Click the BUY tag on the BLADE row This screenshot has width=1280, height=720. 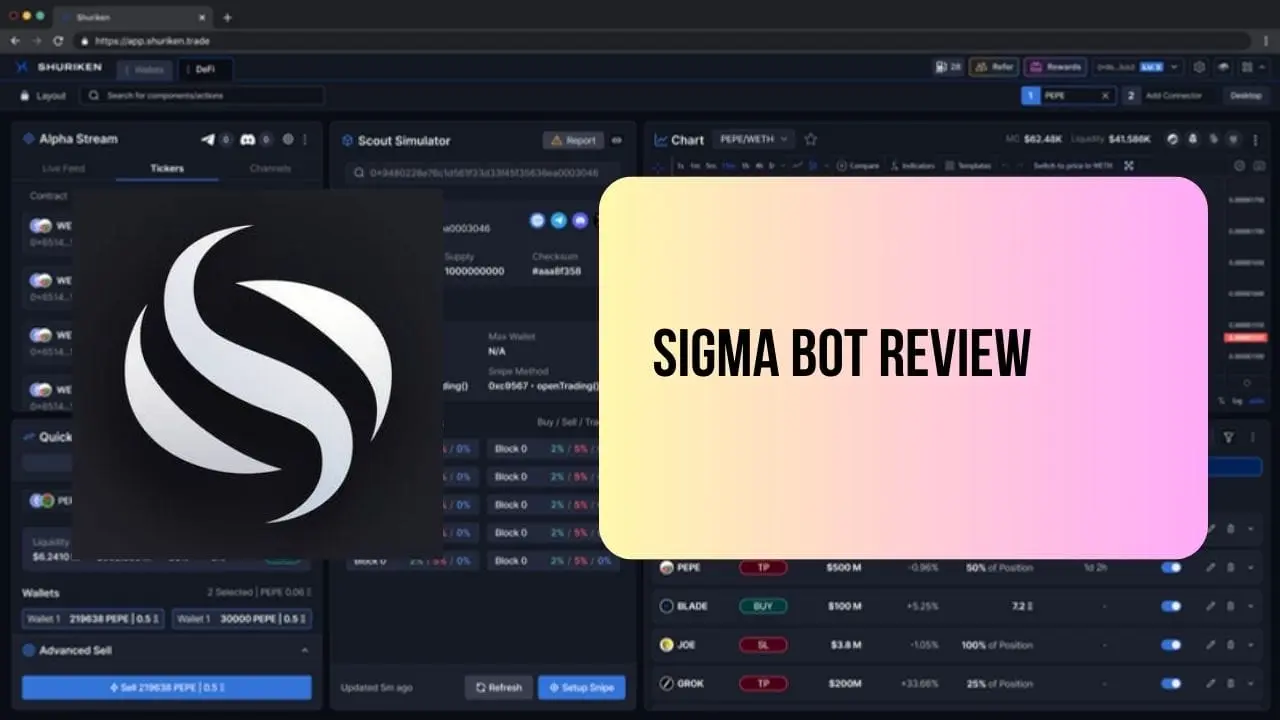coord(763,606)
